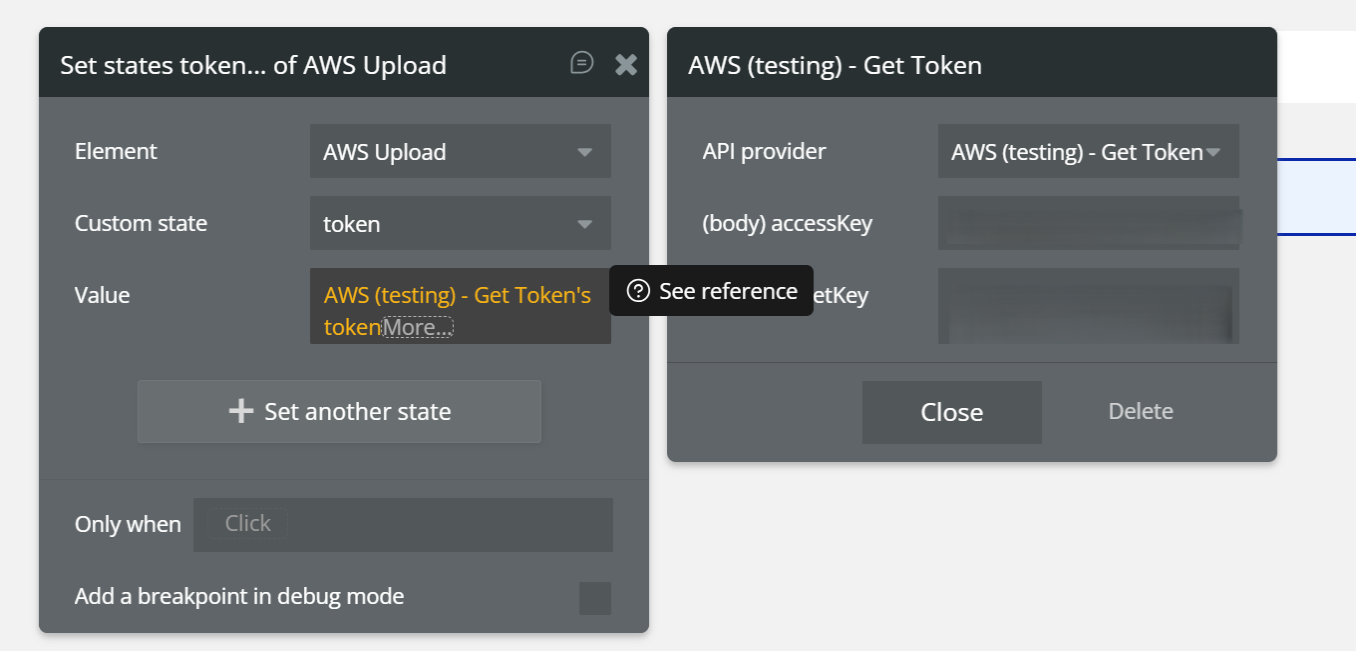Open the comment icon in Set states header

581,64
